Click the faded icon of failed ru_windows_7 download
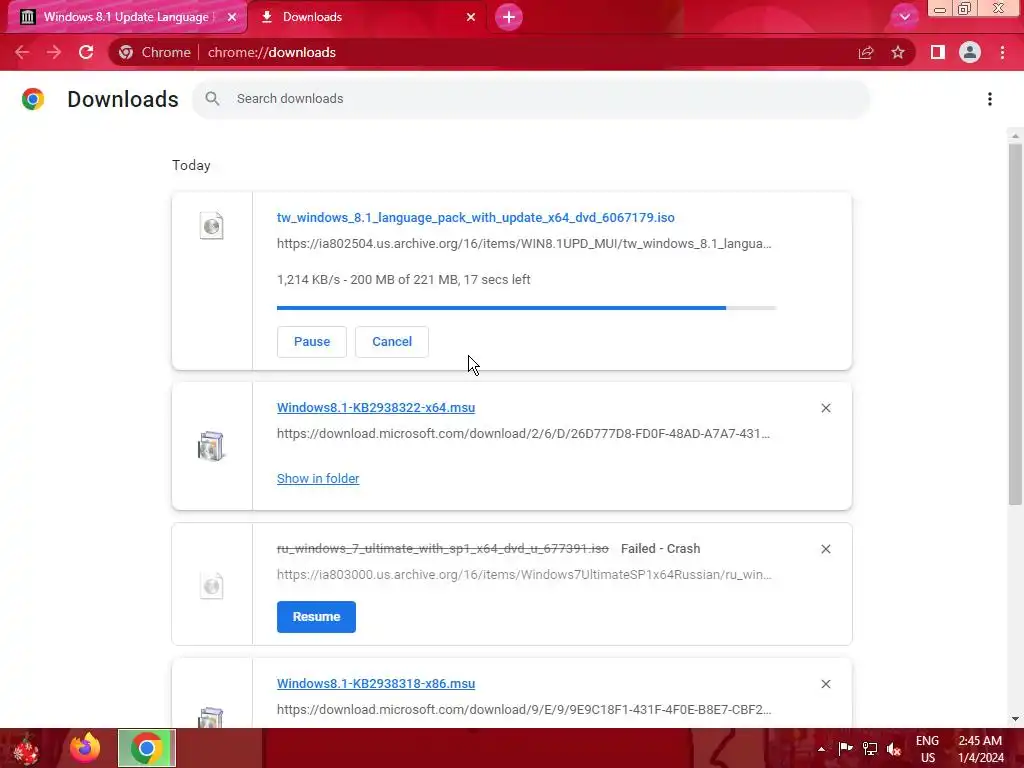The image size is (1024, 768). (212, 585)
